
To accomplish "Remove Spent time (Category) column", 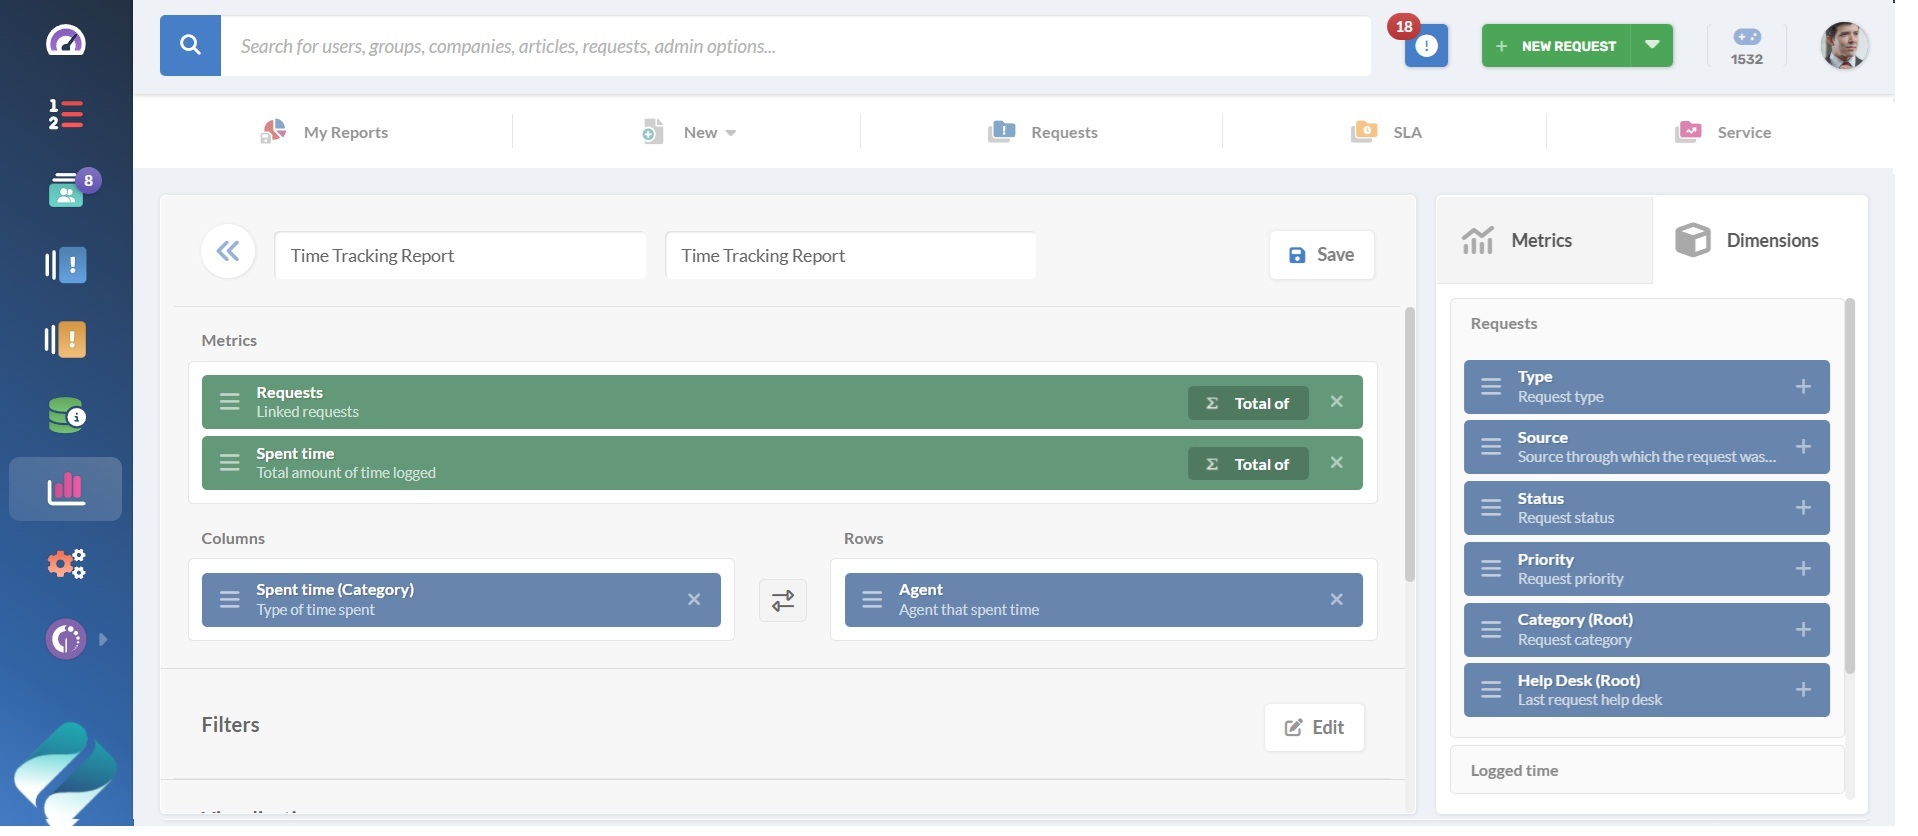I will [x=694, y=600].
